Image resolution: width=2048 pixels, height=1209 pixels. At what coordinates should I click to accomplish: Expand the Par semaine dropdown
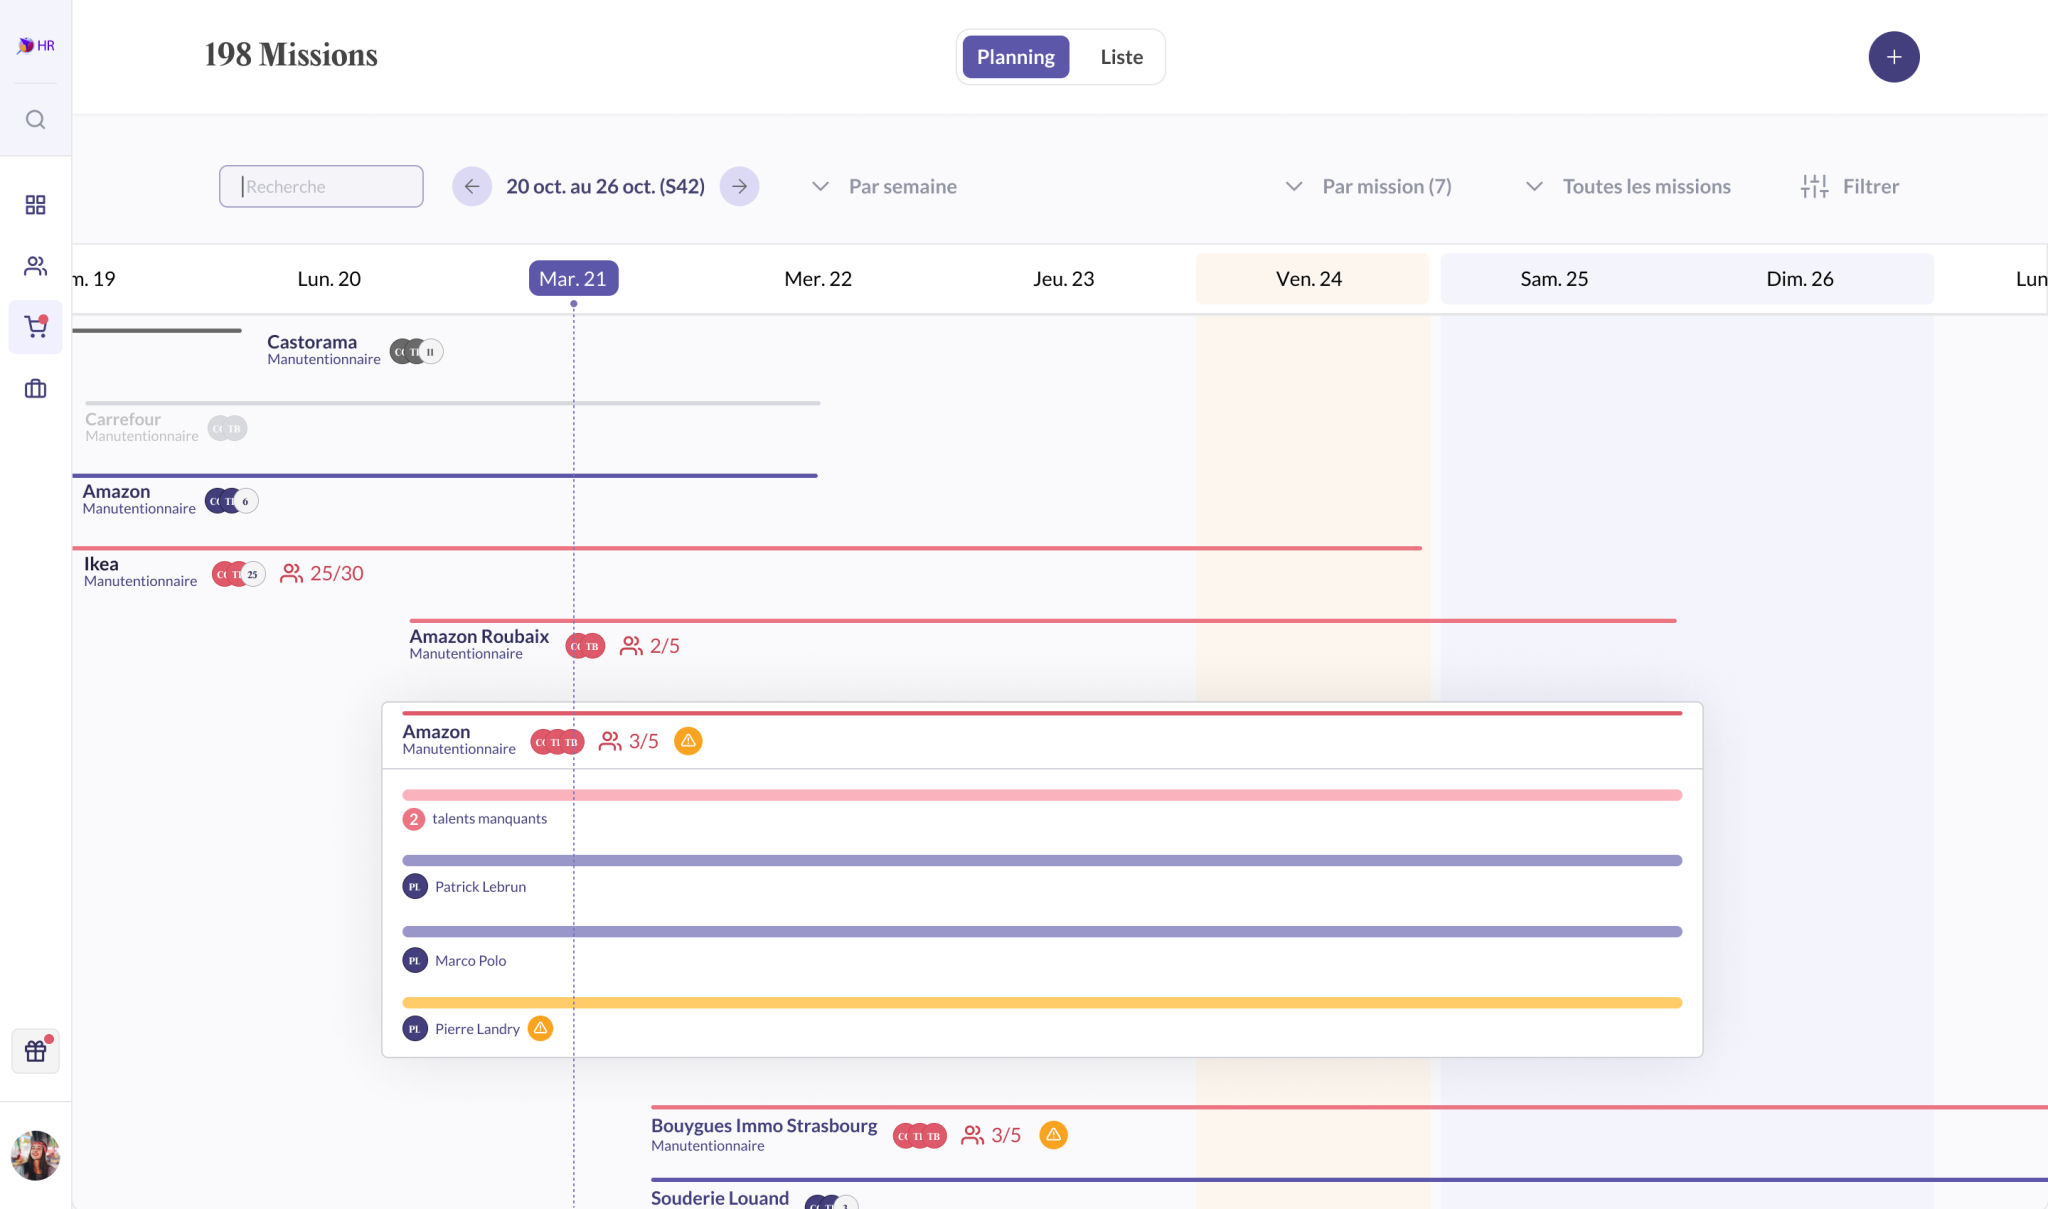click(884, 186)
